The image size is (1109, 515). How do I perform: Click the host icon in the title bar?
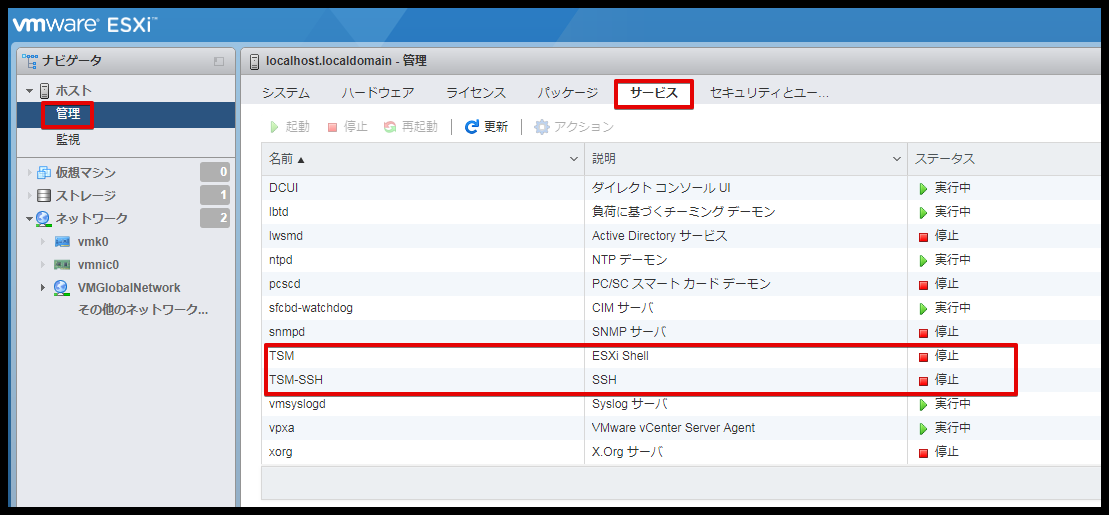[255, 62]
